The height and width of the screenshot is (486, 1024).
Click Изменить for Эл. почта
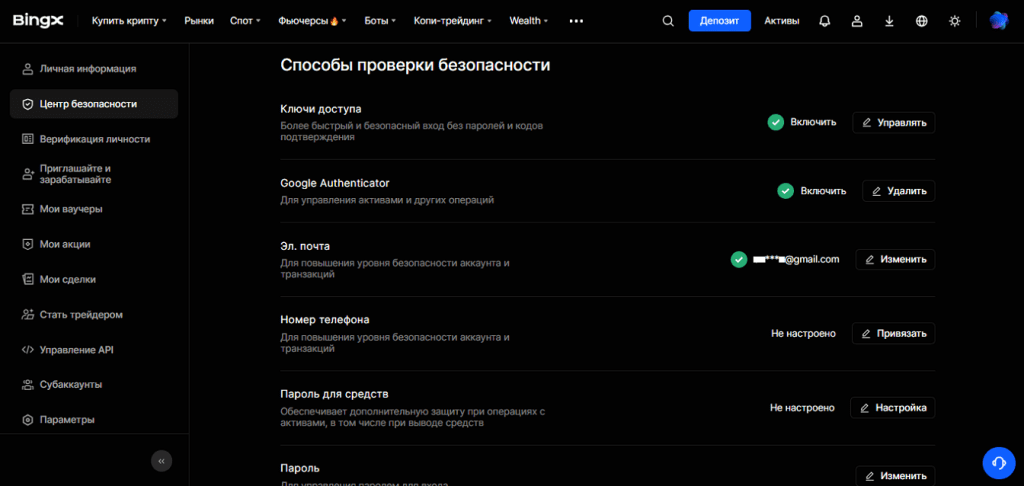(x=895, y=259)
